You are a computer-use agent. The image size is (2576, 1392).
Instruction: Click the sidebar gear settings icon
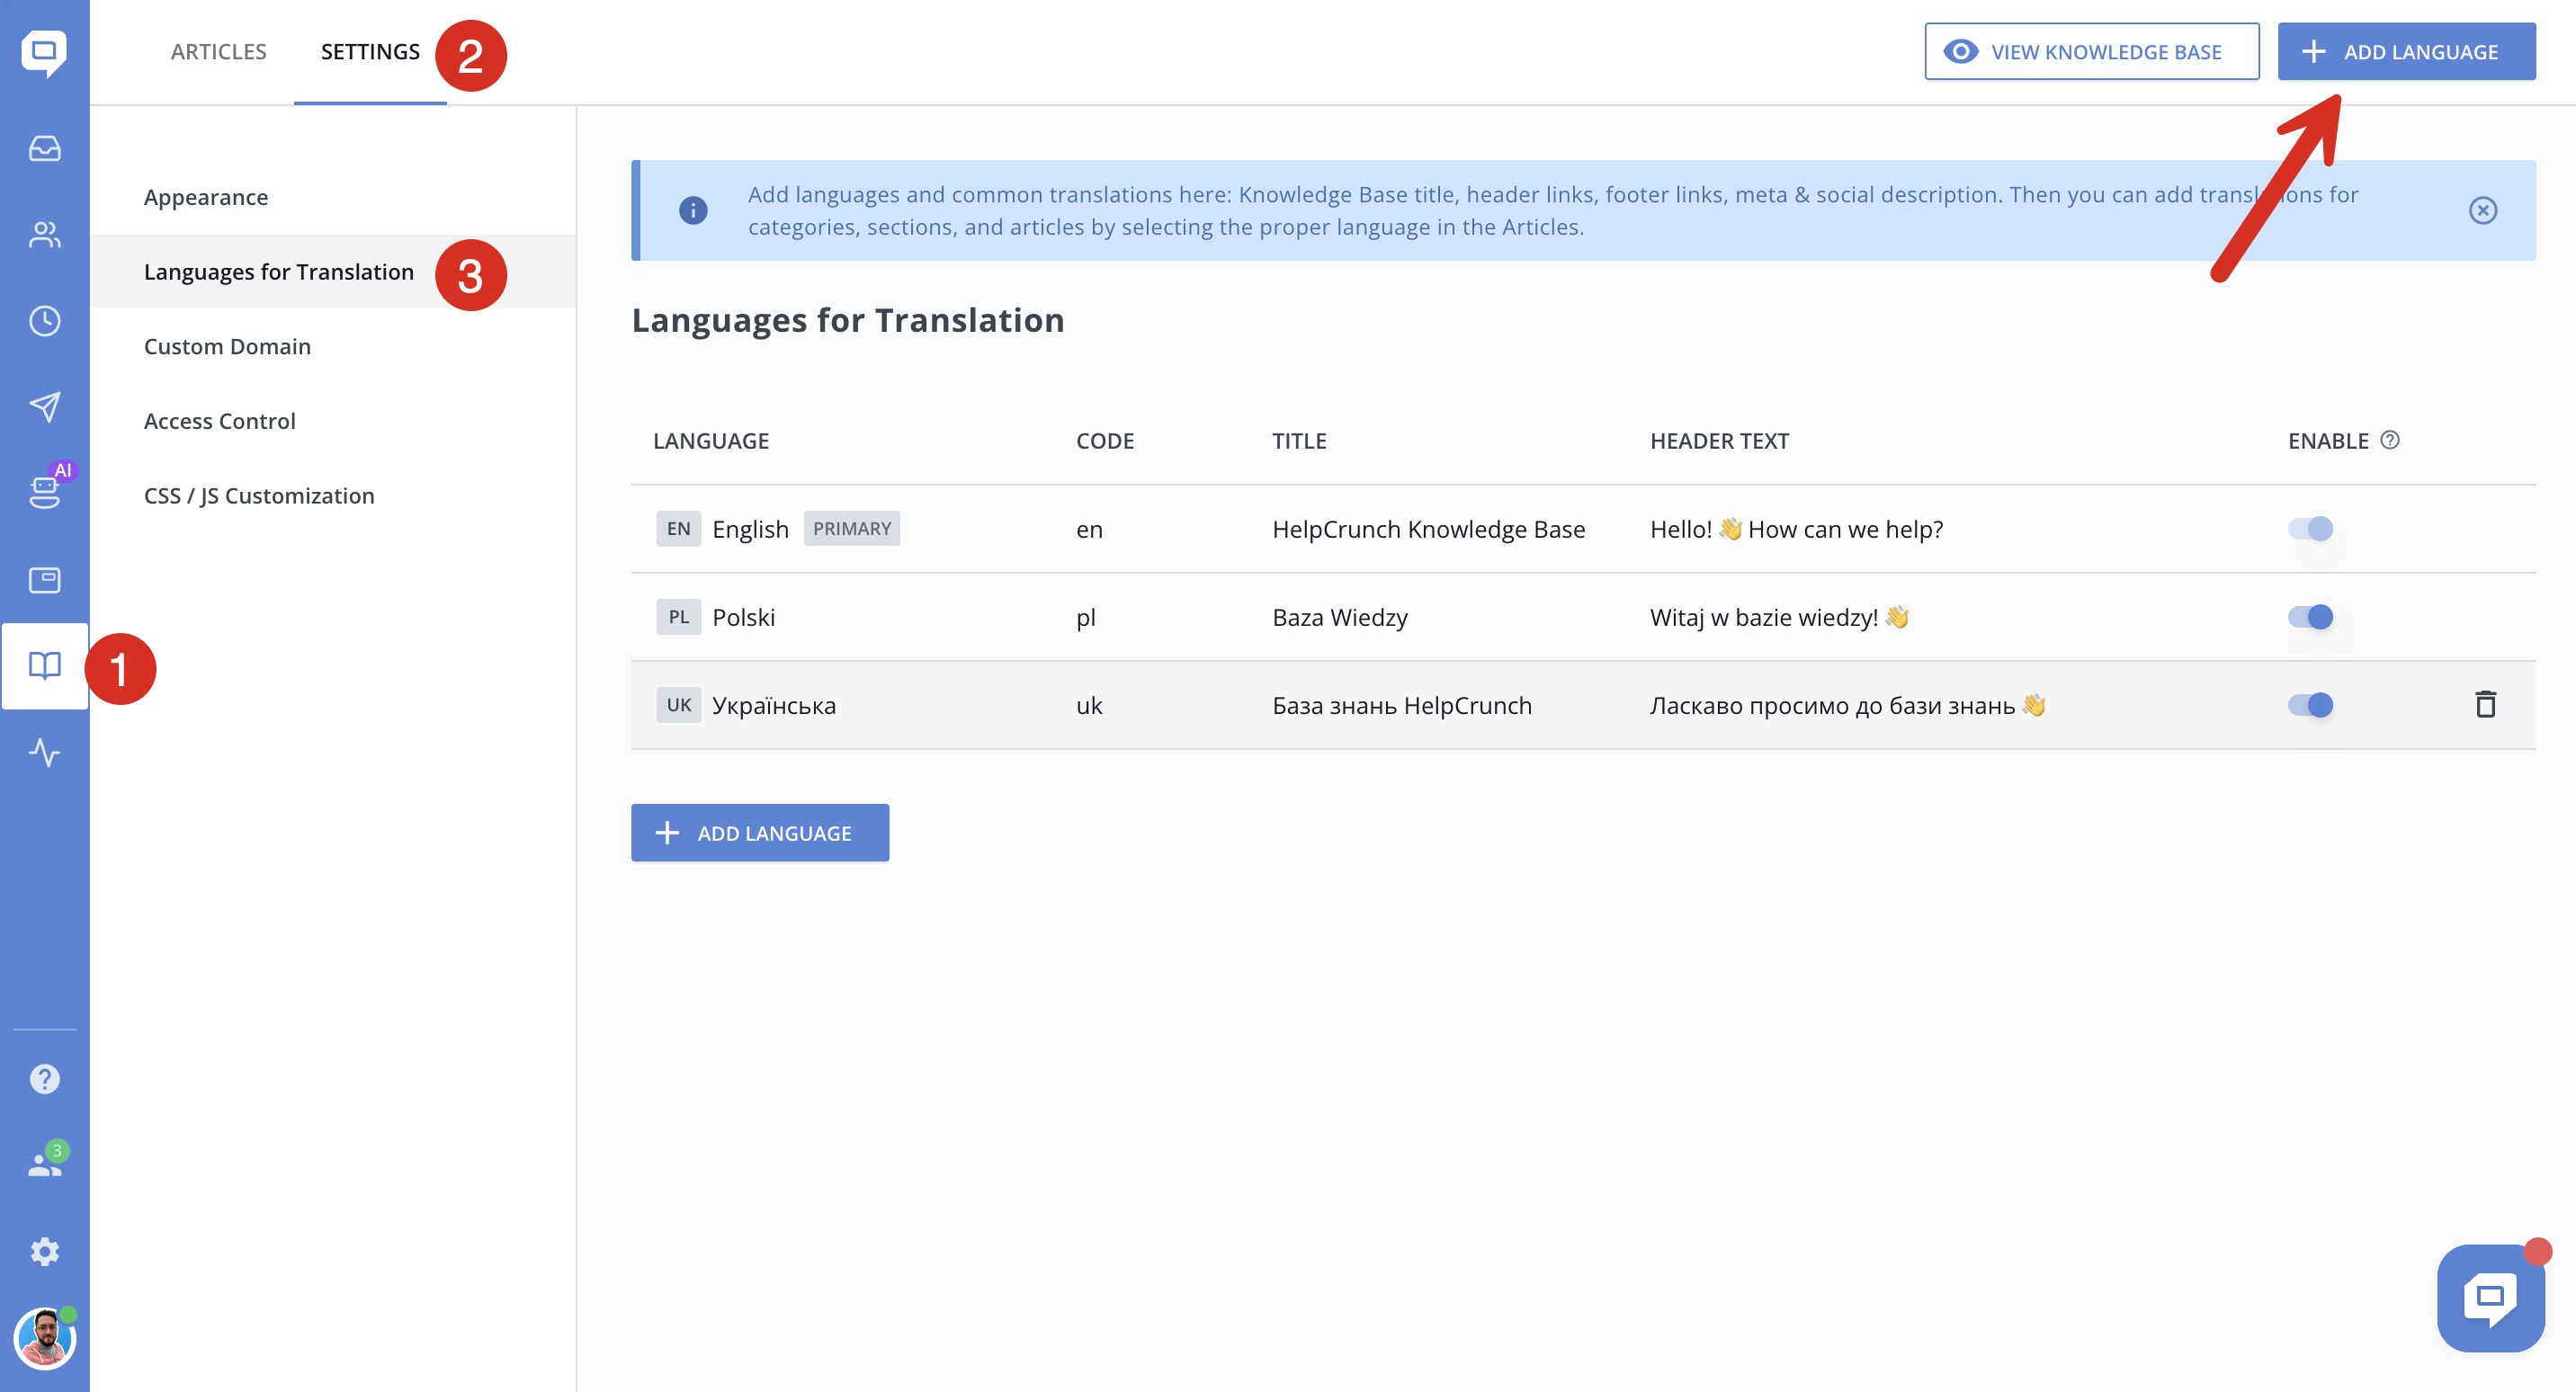(x=44, y=1252)
